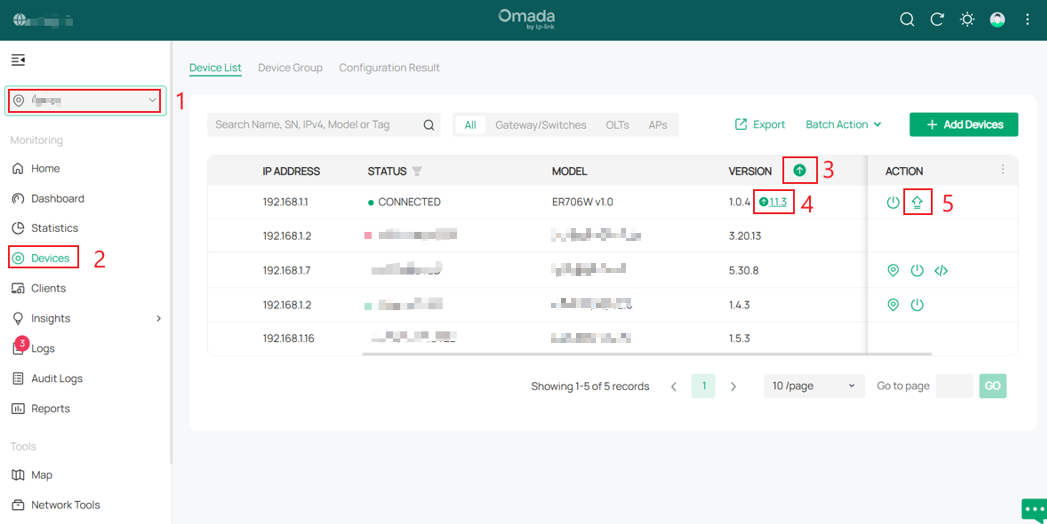The image size is (1047, 524).
Task: Click the Omada logo in header
Action: tap(527, 19)
